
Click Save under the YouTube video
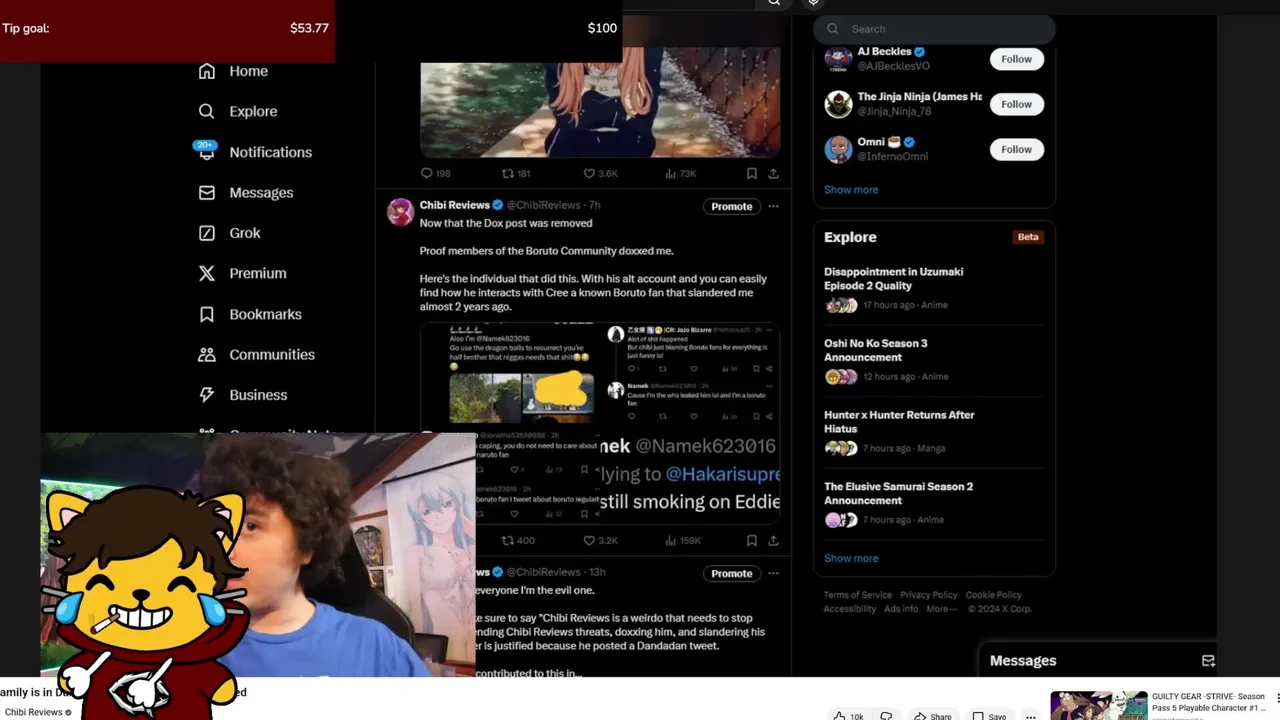pos(989,716)
